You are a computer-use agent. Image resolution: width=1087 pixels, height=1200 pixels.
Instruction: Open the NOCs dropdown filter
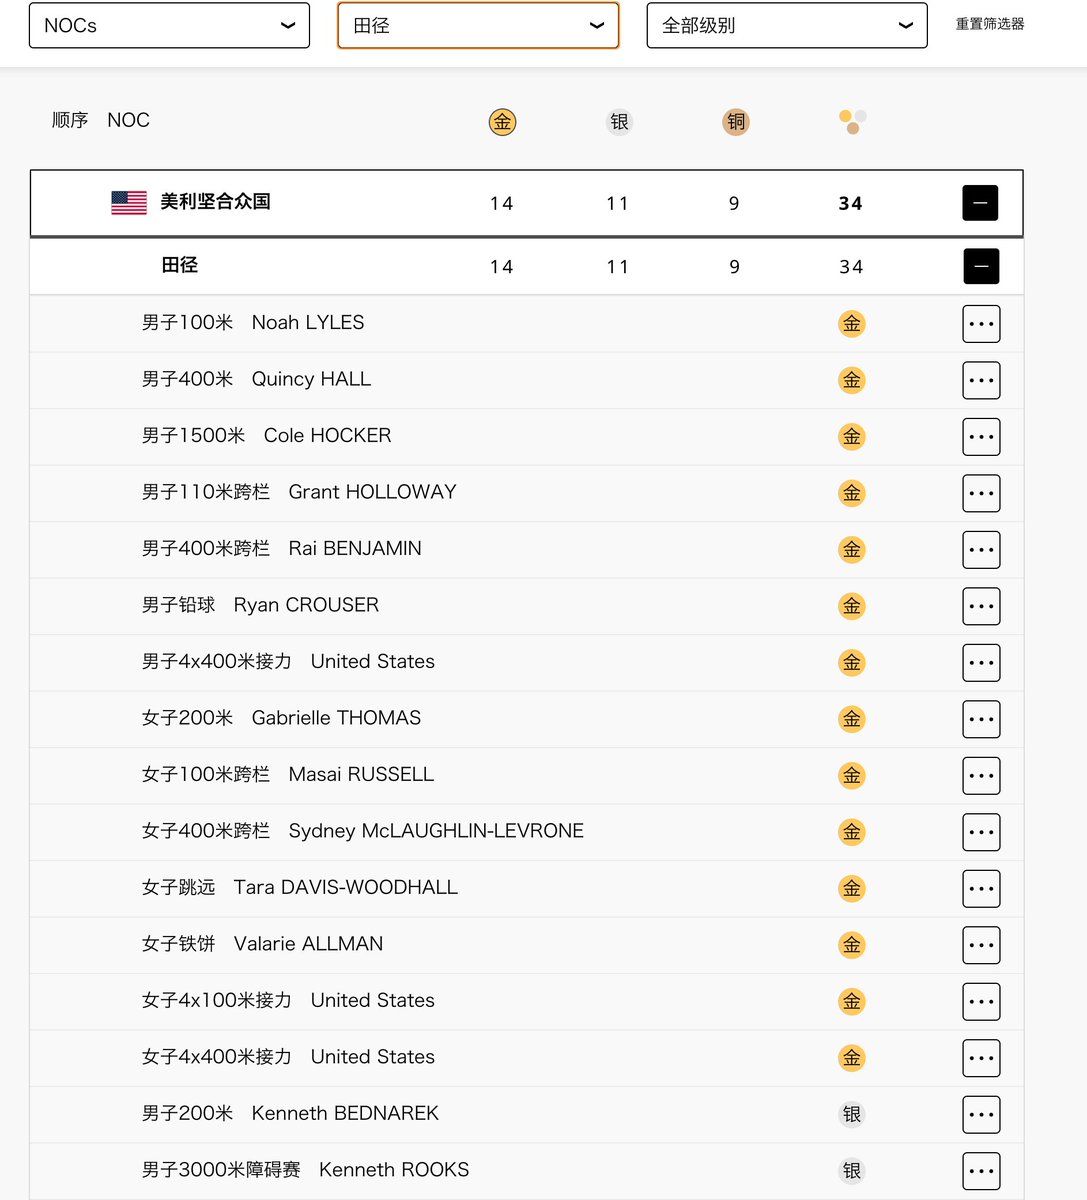(169, 25)
